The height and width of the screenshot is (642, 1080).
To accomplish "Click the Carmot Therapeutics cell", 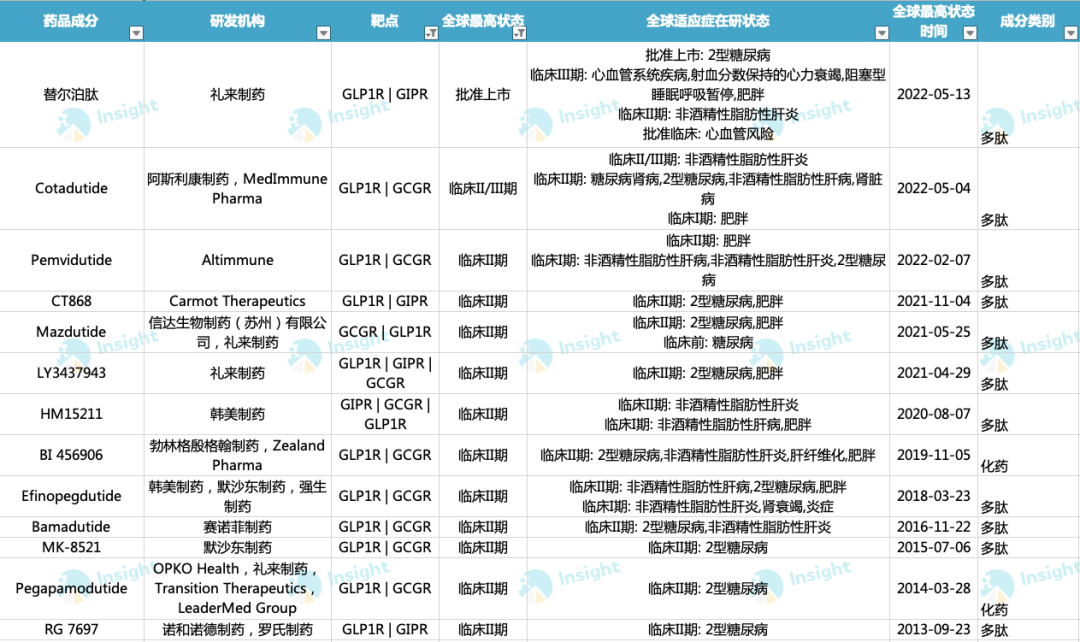I will pyautogui.click(x=237, y=301).
